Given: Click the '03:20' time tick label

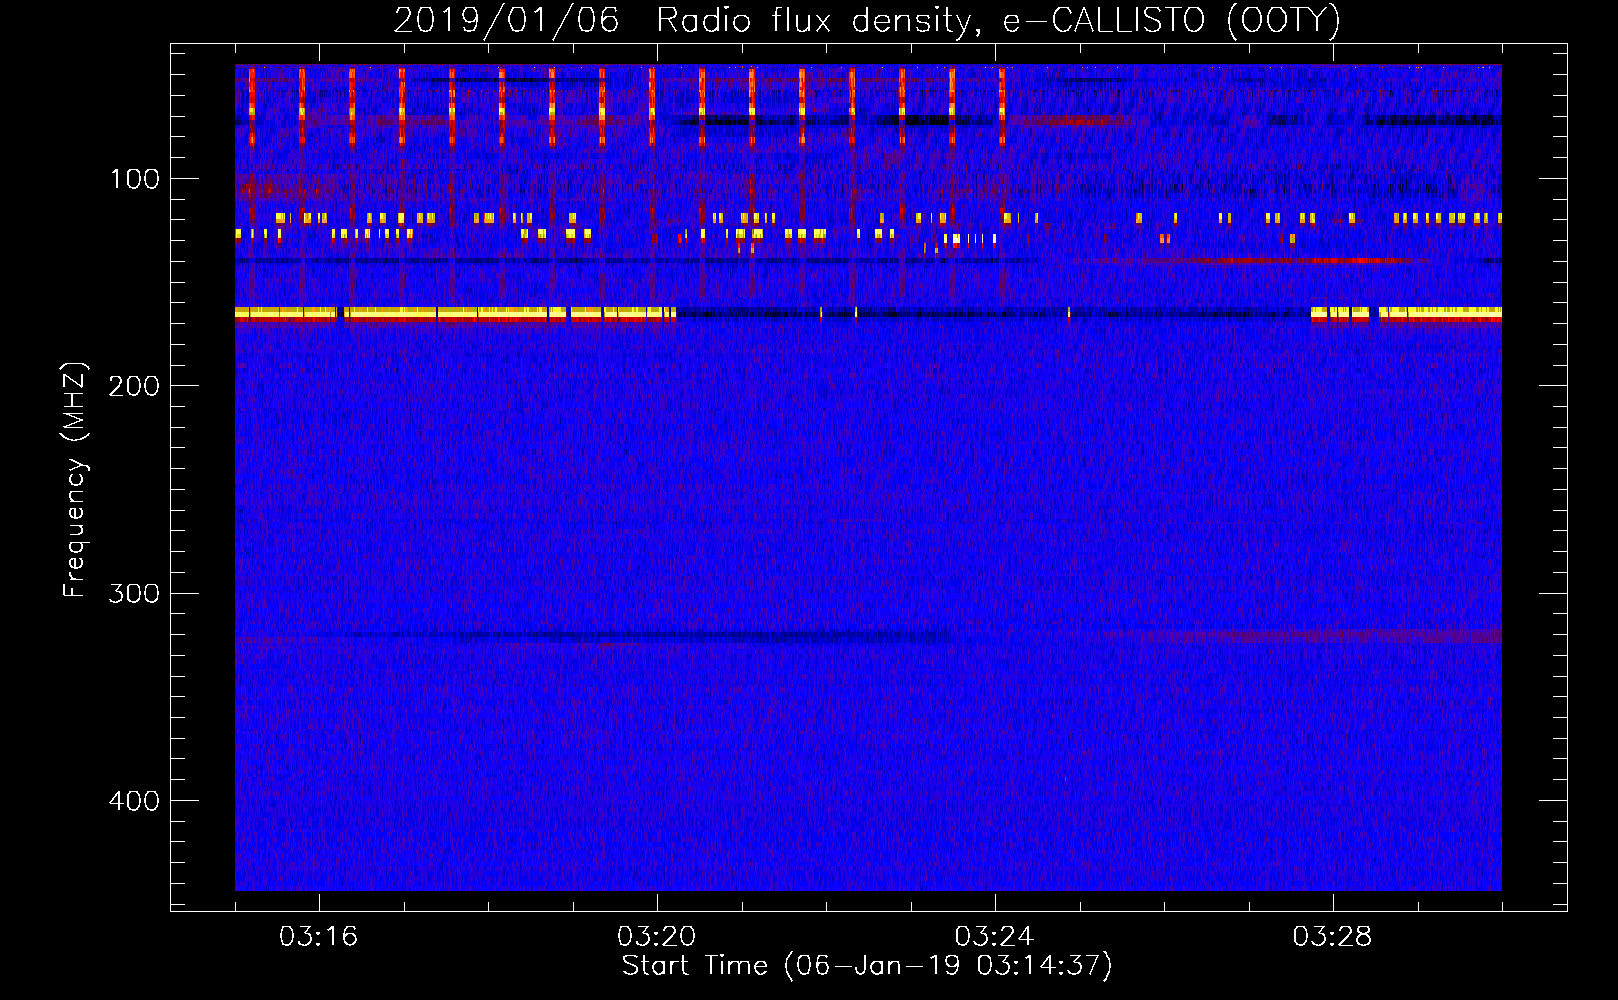Looking at the screenshot, I should (656, 937).
